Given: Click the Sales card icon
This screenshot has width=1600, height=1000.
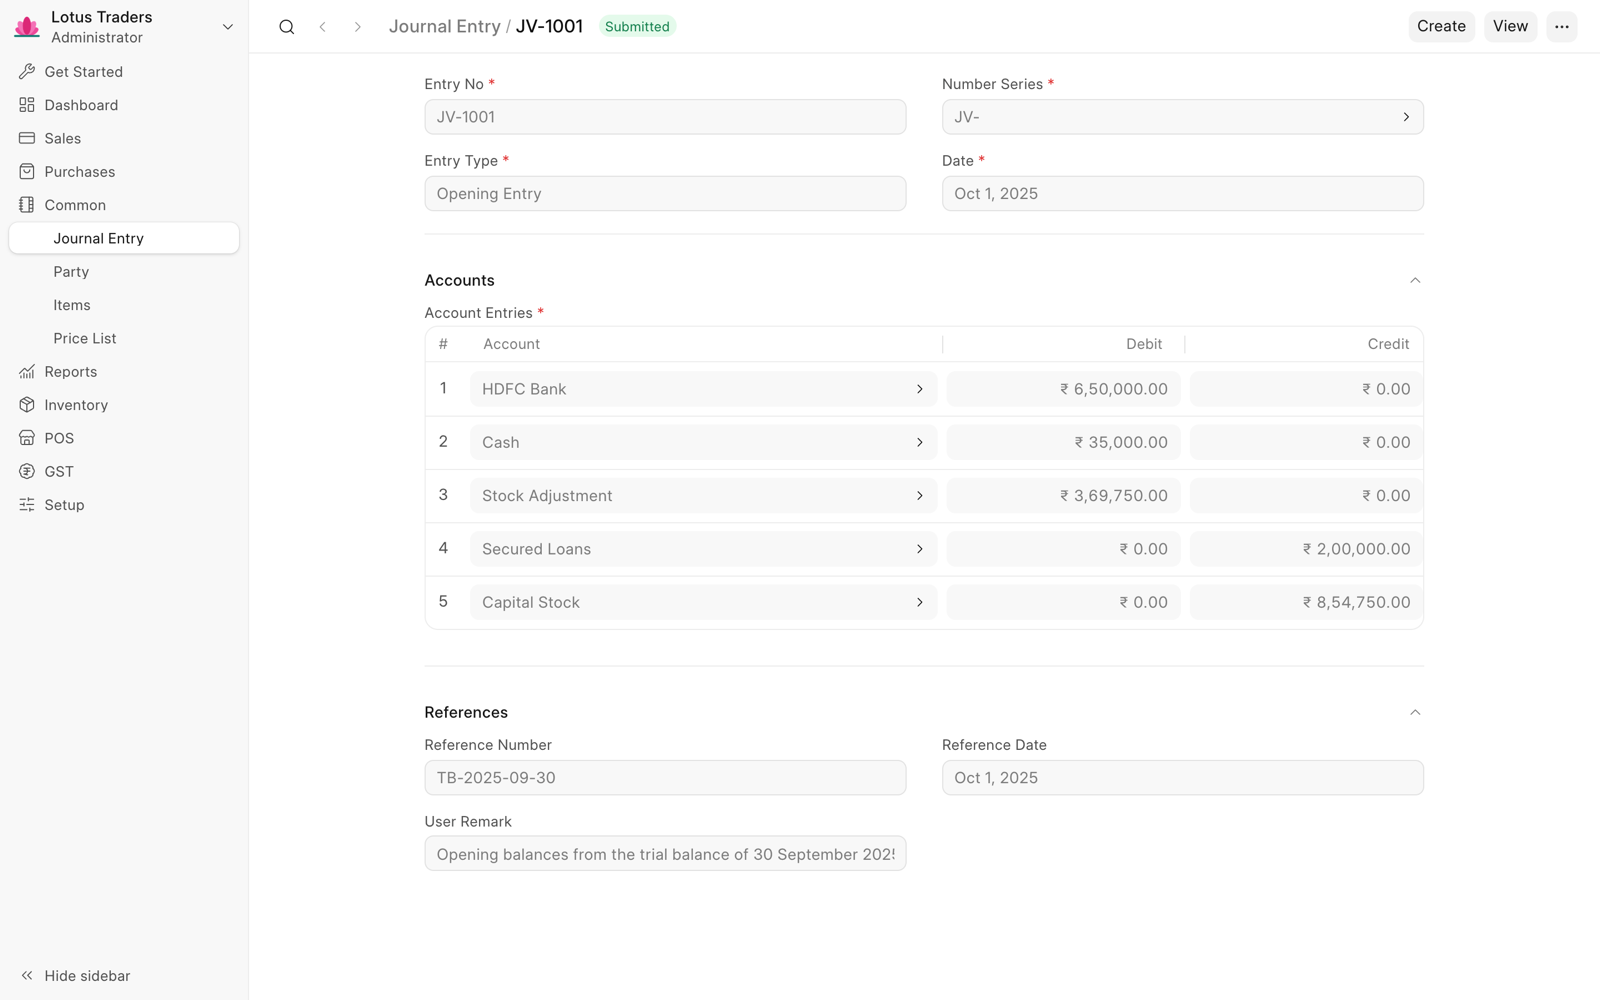Looking at the screenshot, I should (x=27, y=138).
